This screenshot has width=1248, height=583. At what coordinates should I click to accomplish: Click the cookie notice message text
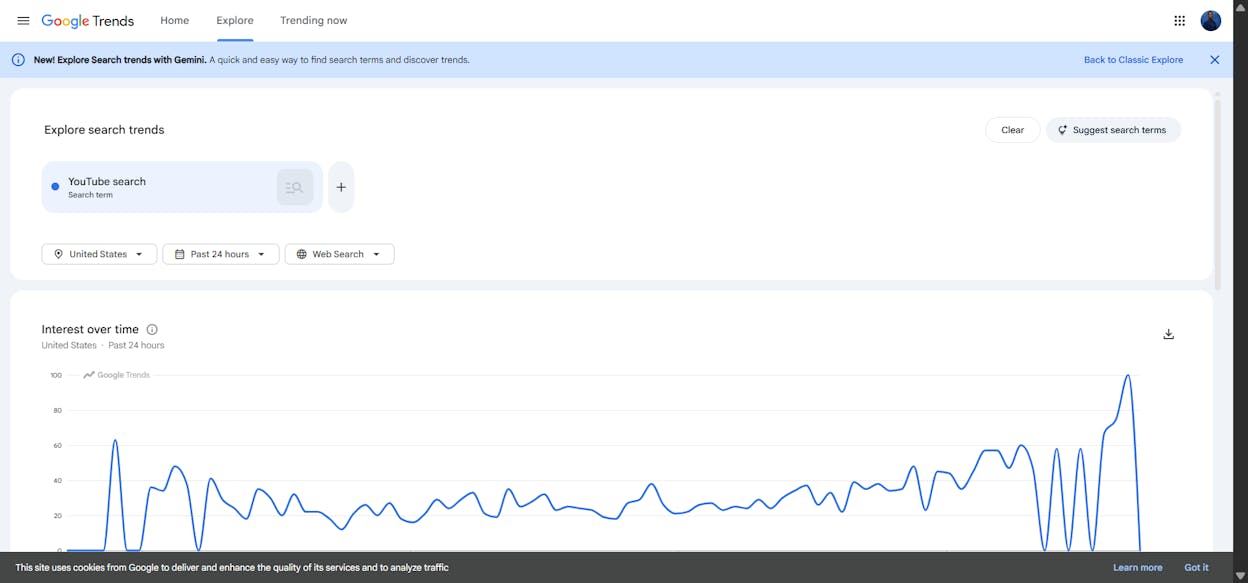232,567
